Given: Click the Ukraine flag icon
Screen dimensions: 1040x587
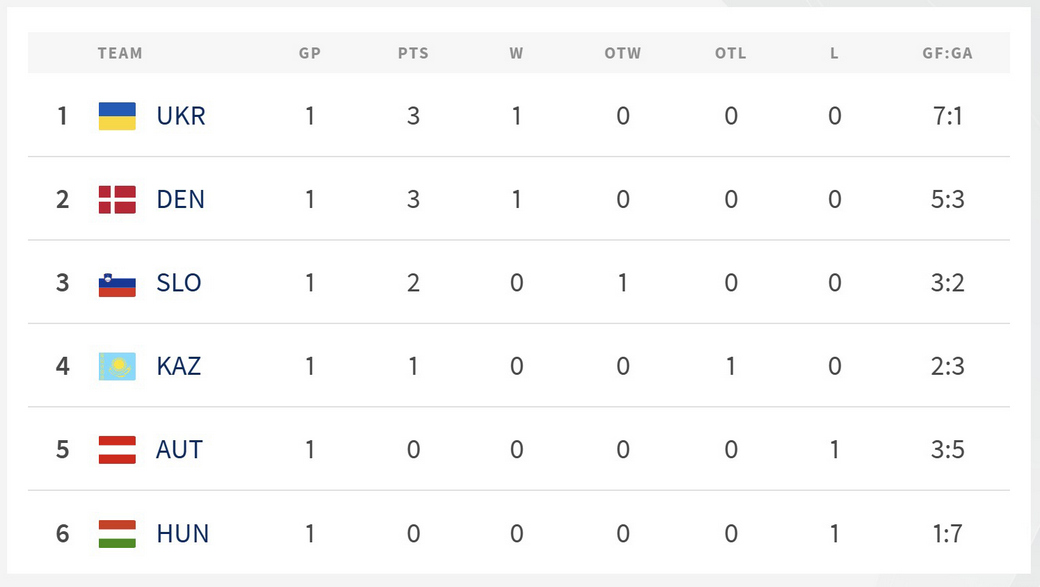Looking at the screenshot, I should (x=117, y=116).
